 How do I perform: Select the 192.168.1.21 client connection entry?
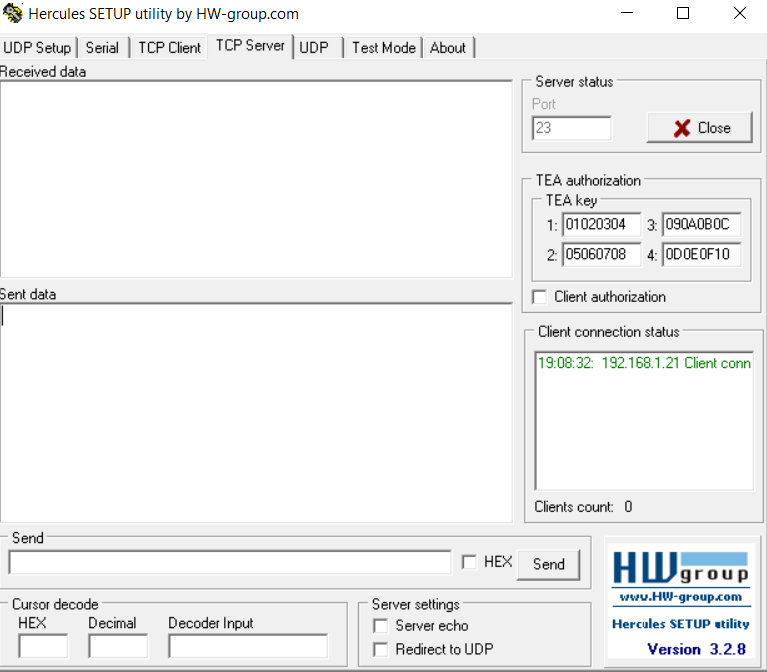click(x=644, y=363)
